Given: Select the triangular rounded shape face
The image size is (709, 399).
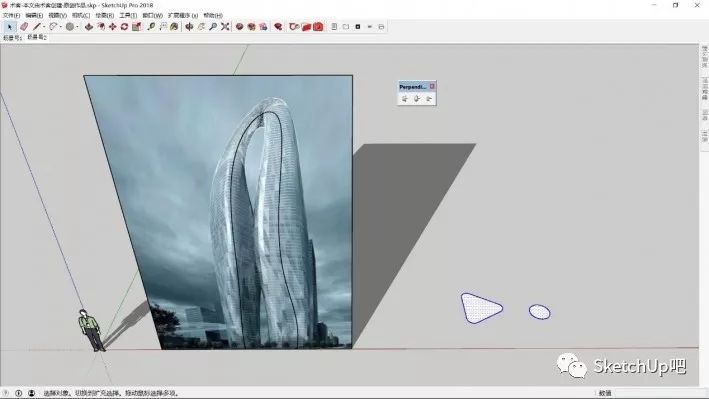Looking at the screenshot, I should [480, 308].
